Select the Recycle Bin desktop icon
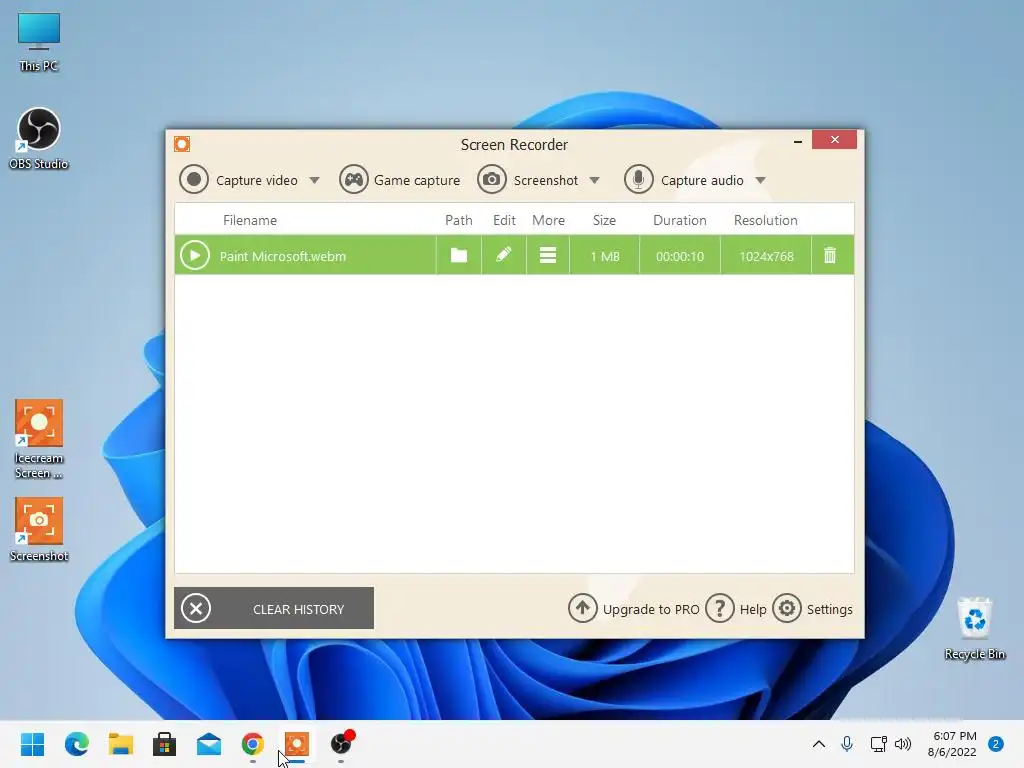Screen dimensions: 1024x768 975,628
